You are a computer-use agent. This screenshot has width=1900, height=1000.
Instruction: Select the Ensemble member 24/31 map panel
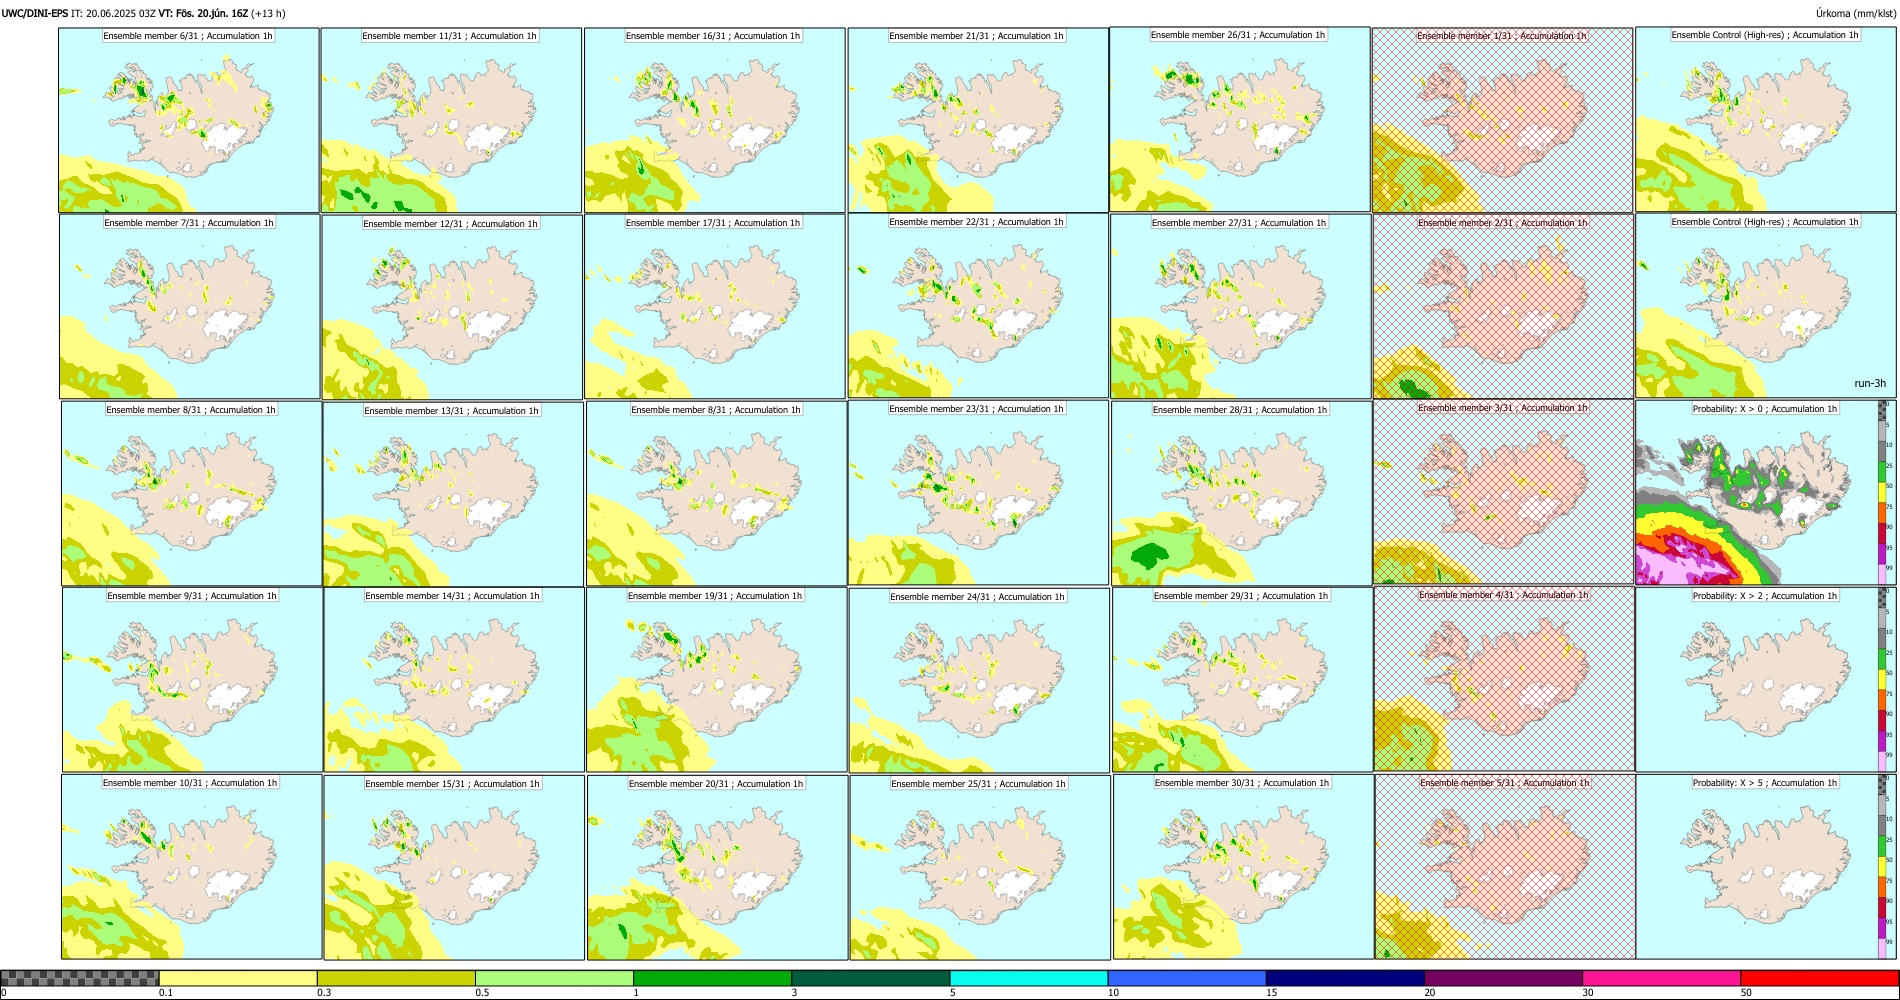tap(980, 680)
